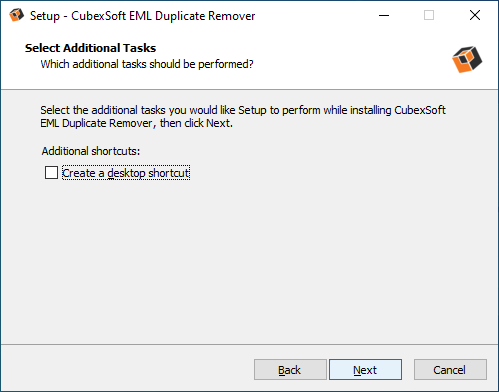Return with the Back button

coord(290,369)
